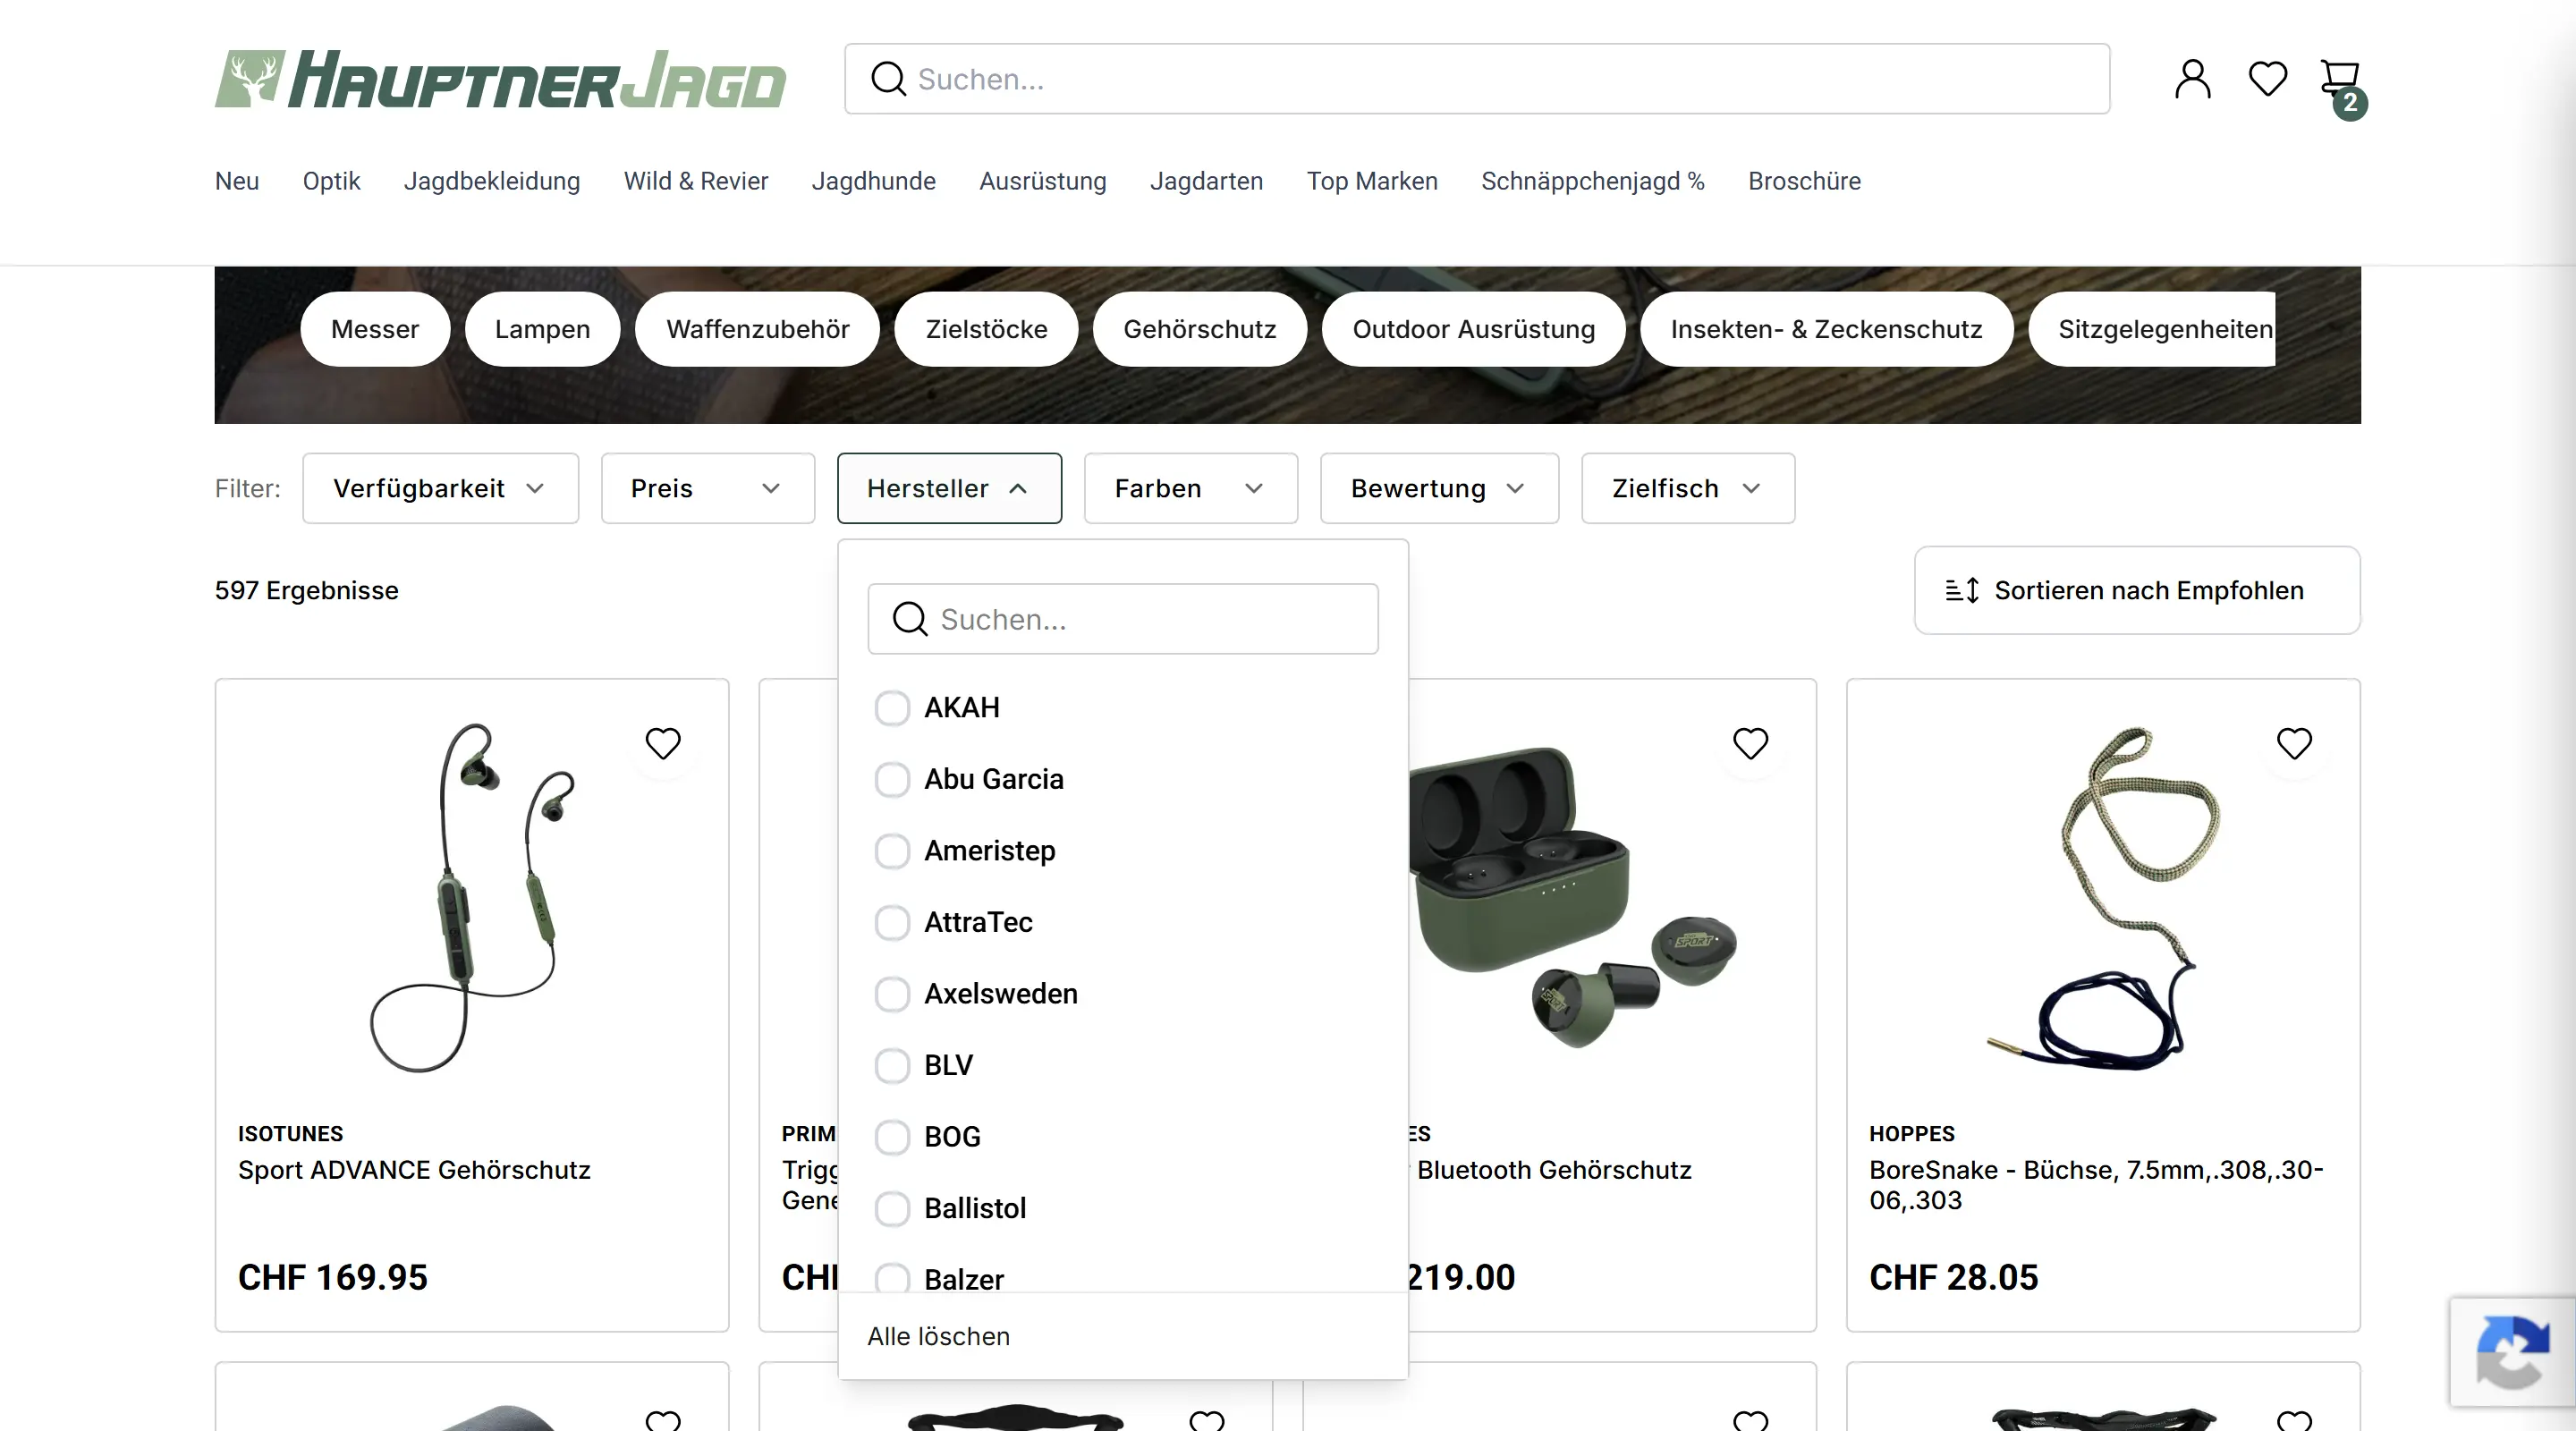
Task: Expand the Zielfisch filter dropdown
Action: [x=1687, y=488]
